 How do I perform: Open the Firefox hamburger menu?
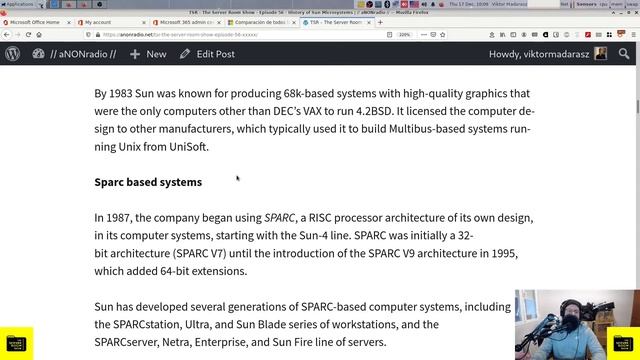click(x=633, y=35)
